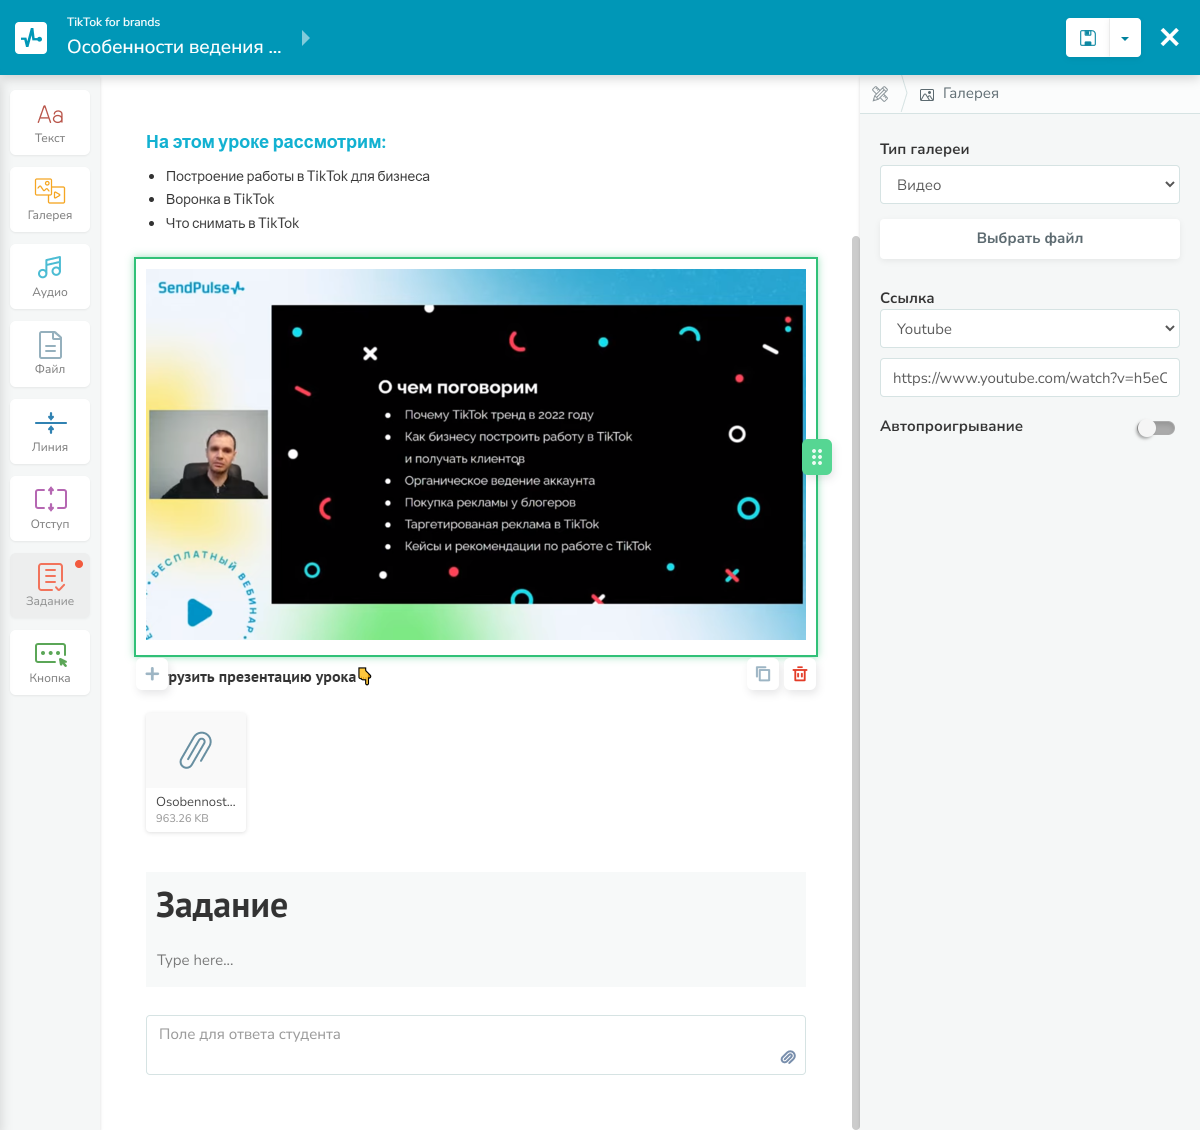Focus the Type here... task description
Viewport: 1200px width, 1130px height.
pyautogui.click(x=195, y=960)
